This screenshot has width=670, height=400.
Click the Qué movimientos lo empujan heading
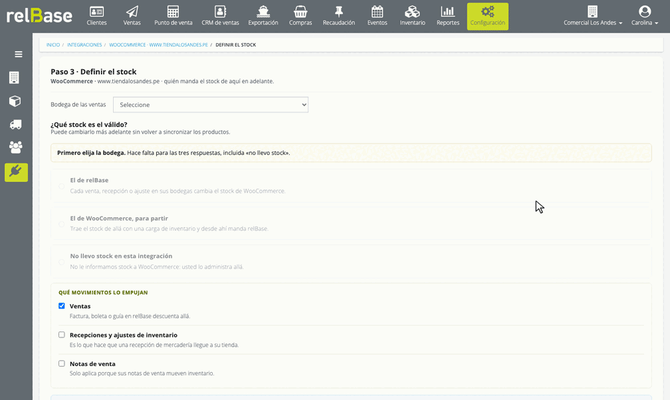tap(103, 293)
